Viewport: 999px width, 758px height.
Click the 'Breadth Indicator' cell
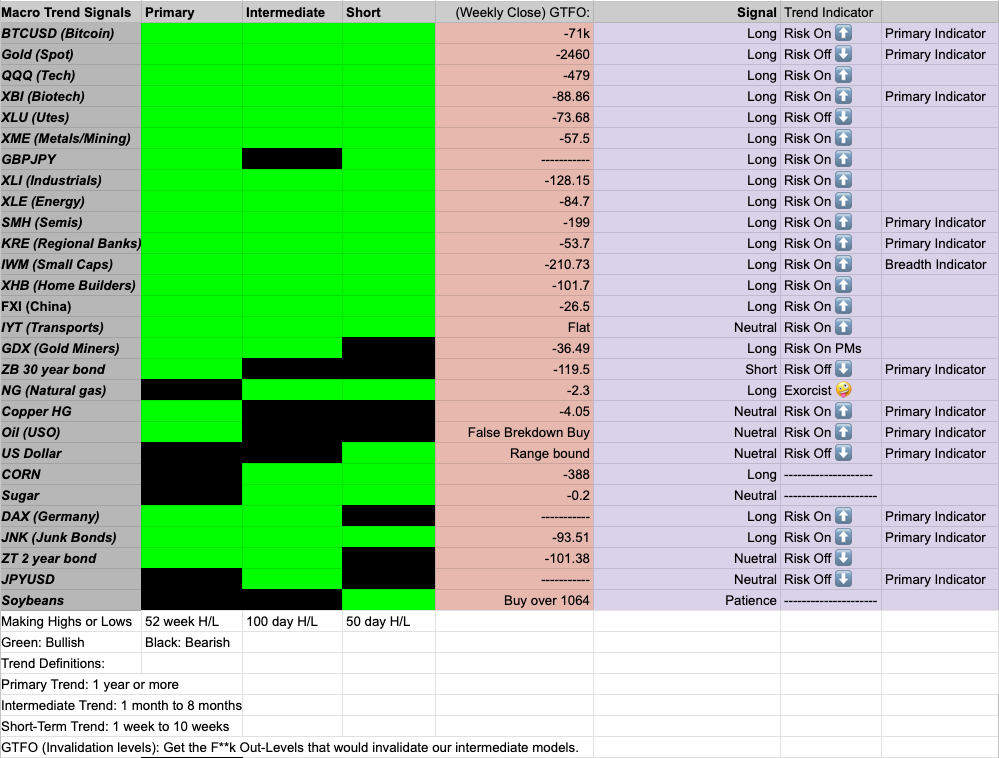tap(940, 264)
